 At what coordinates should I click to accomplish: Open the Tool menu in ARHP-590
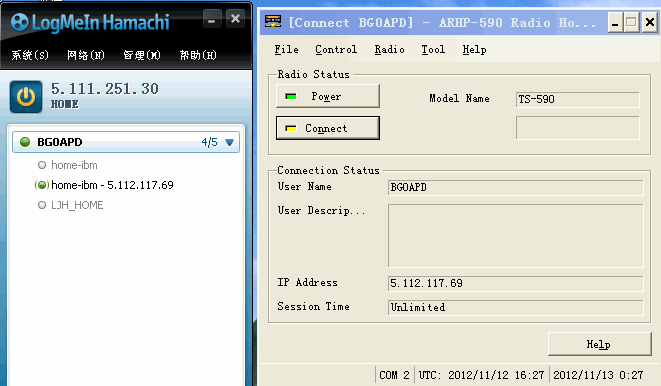click(433, 50)
